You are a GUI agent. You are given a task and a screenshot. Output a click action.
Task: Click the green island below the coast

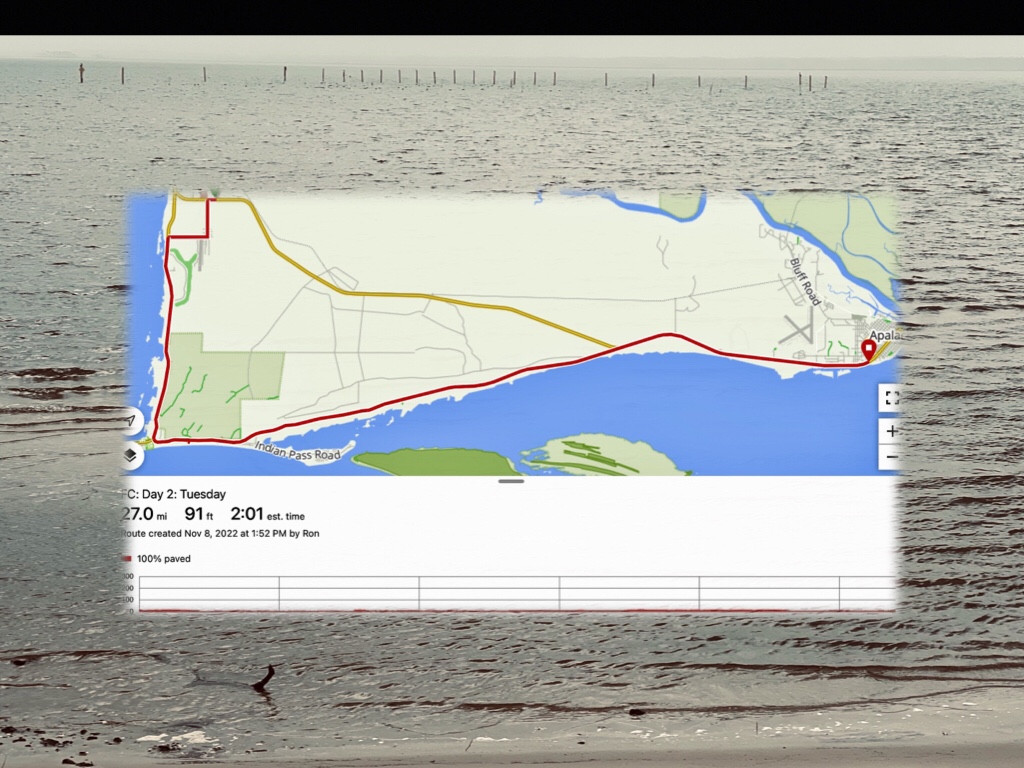(x=435, y=462)
